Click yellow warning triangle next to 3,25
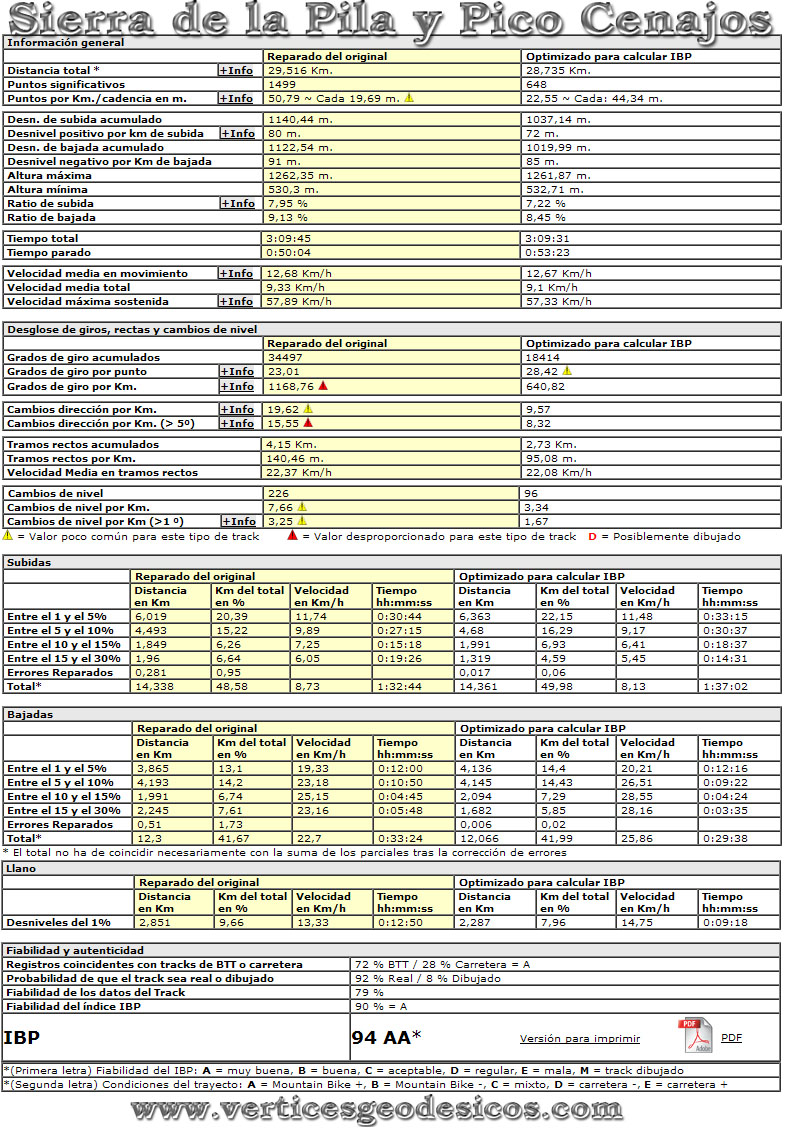The width and height of the screenshot is (785, 1133). click(302, 521)
